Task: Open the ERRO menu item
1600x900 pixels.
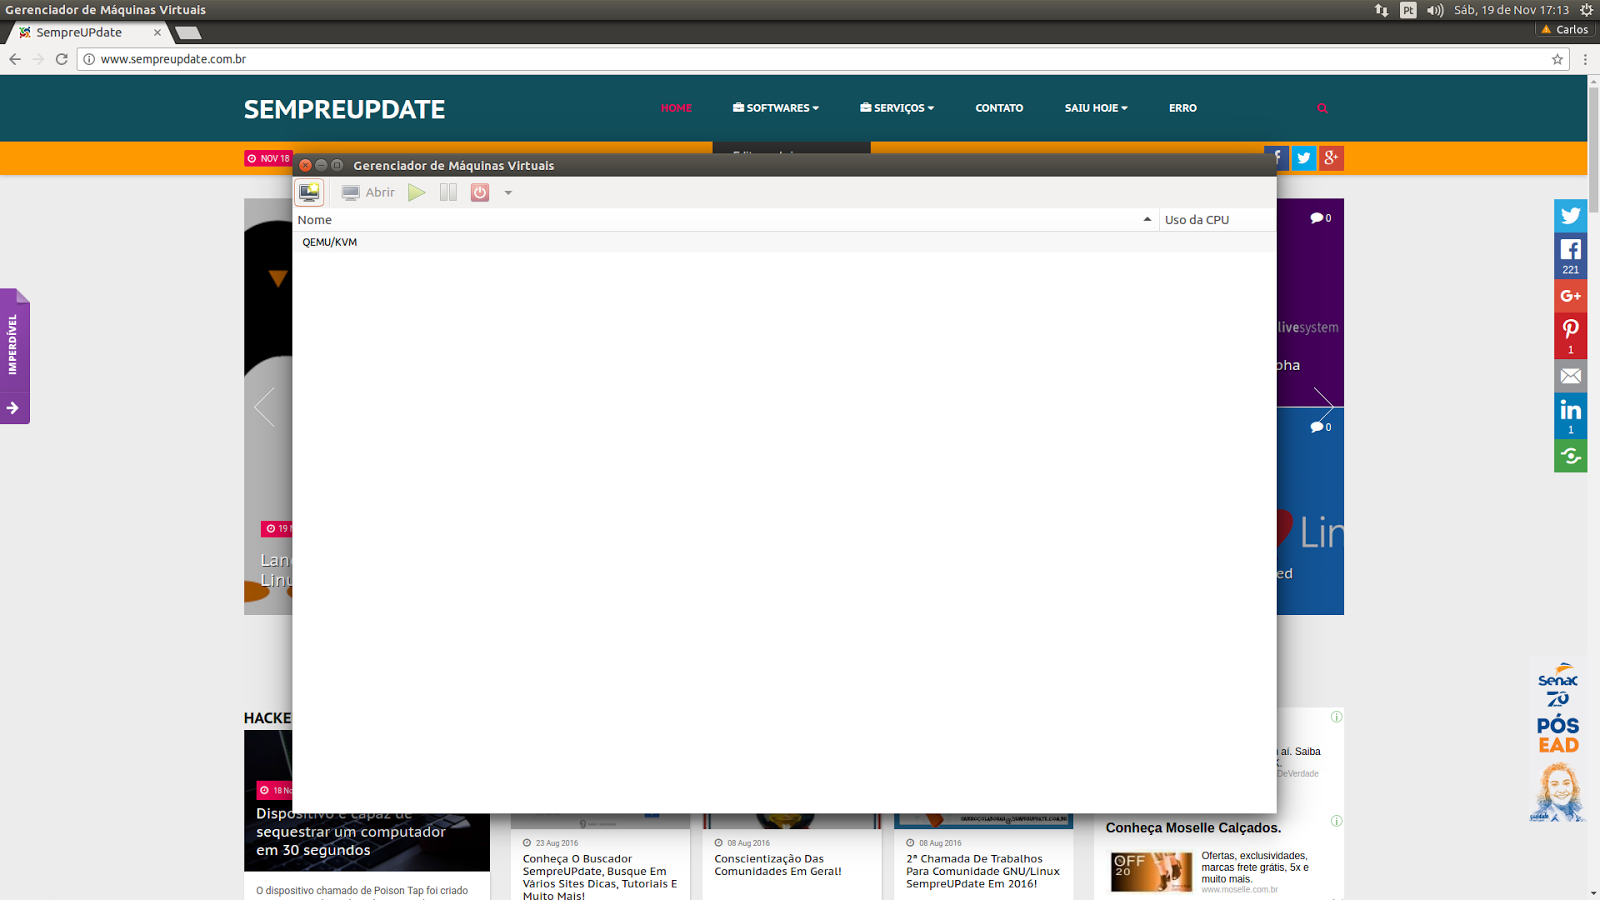Action: click(1182, 108)
